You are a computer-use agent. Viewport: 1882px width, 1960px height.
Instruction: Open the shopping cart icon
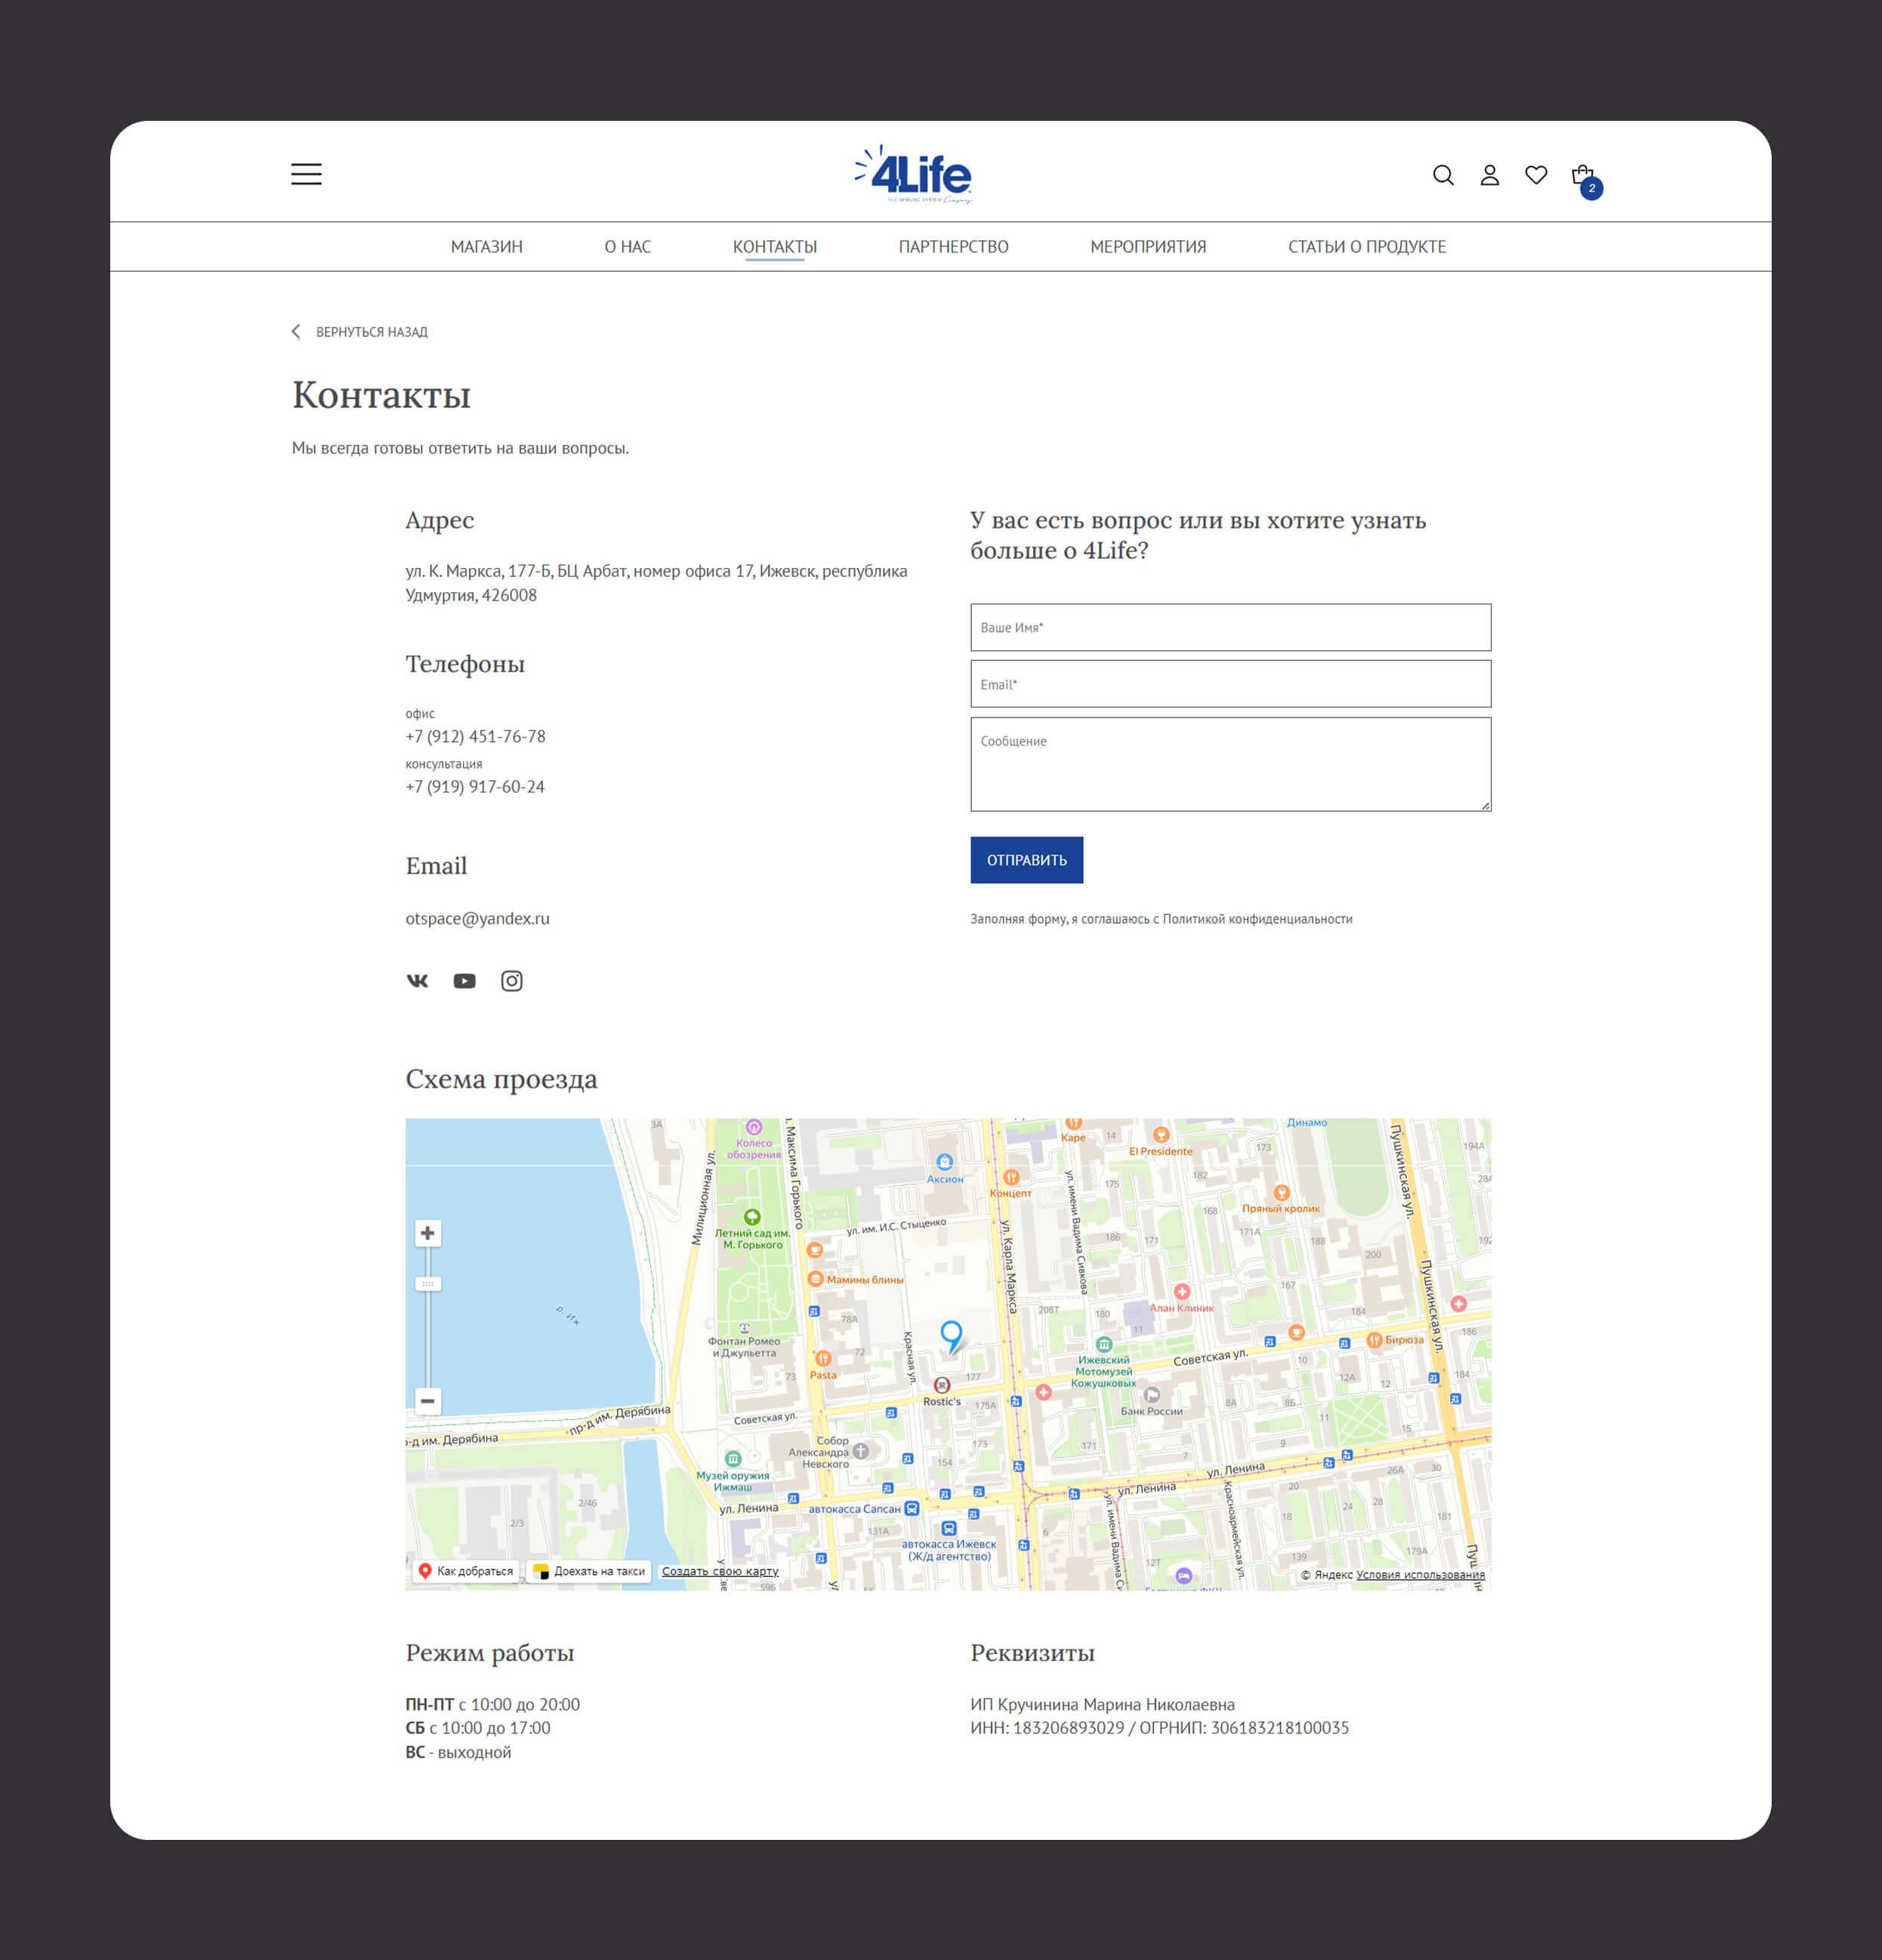click(x=1582, y=176)
